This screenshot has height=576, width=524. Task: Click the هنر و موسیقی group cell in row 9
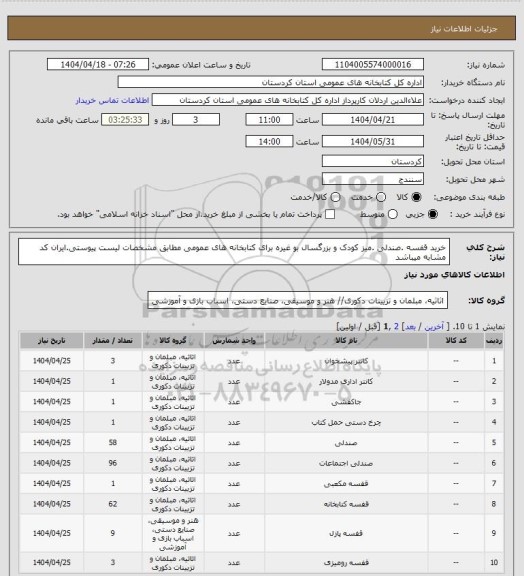[x=173, y=533]
